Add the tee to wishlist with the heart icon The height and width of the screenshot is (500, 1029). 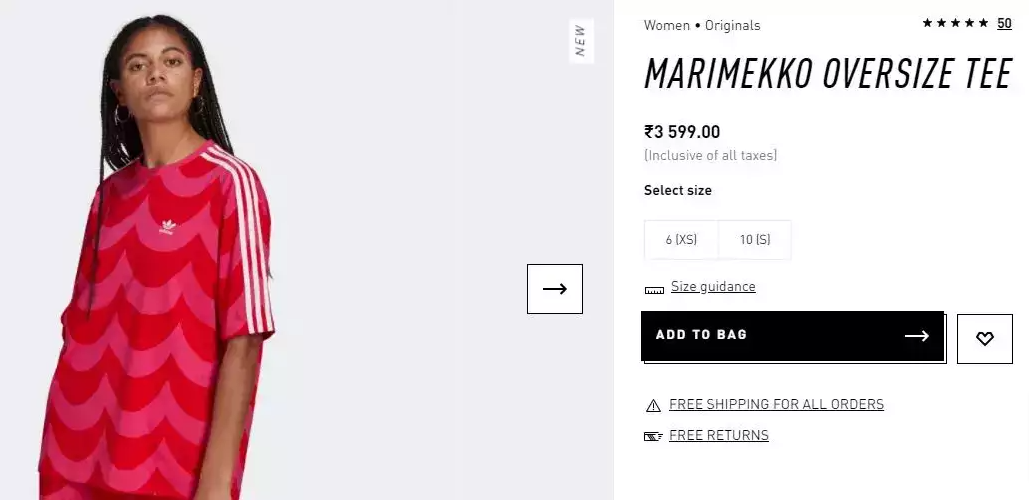pyautogui.click(x=985, y=339)
